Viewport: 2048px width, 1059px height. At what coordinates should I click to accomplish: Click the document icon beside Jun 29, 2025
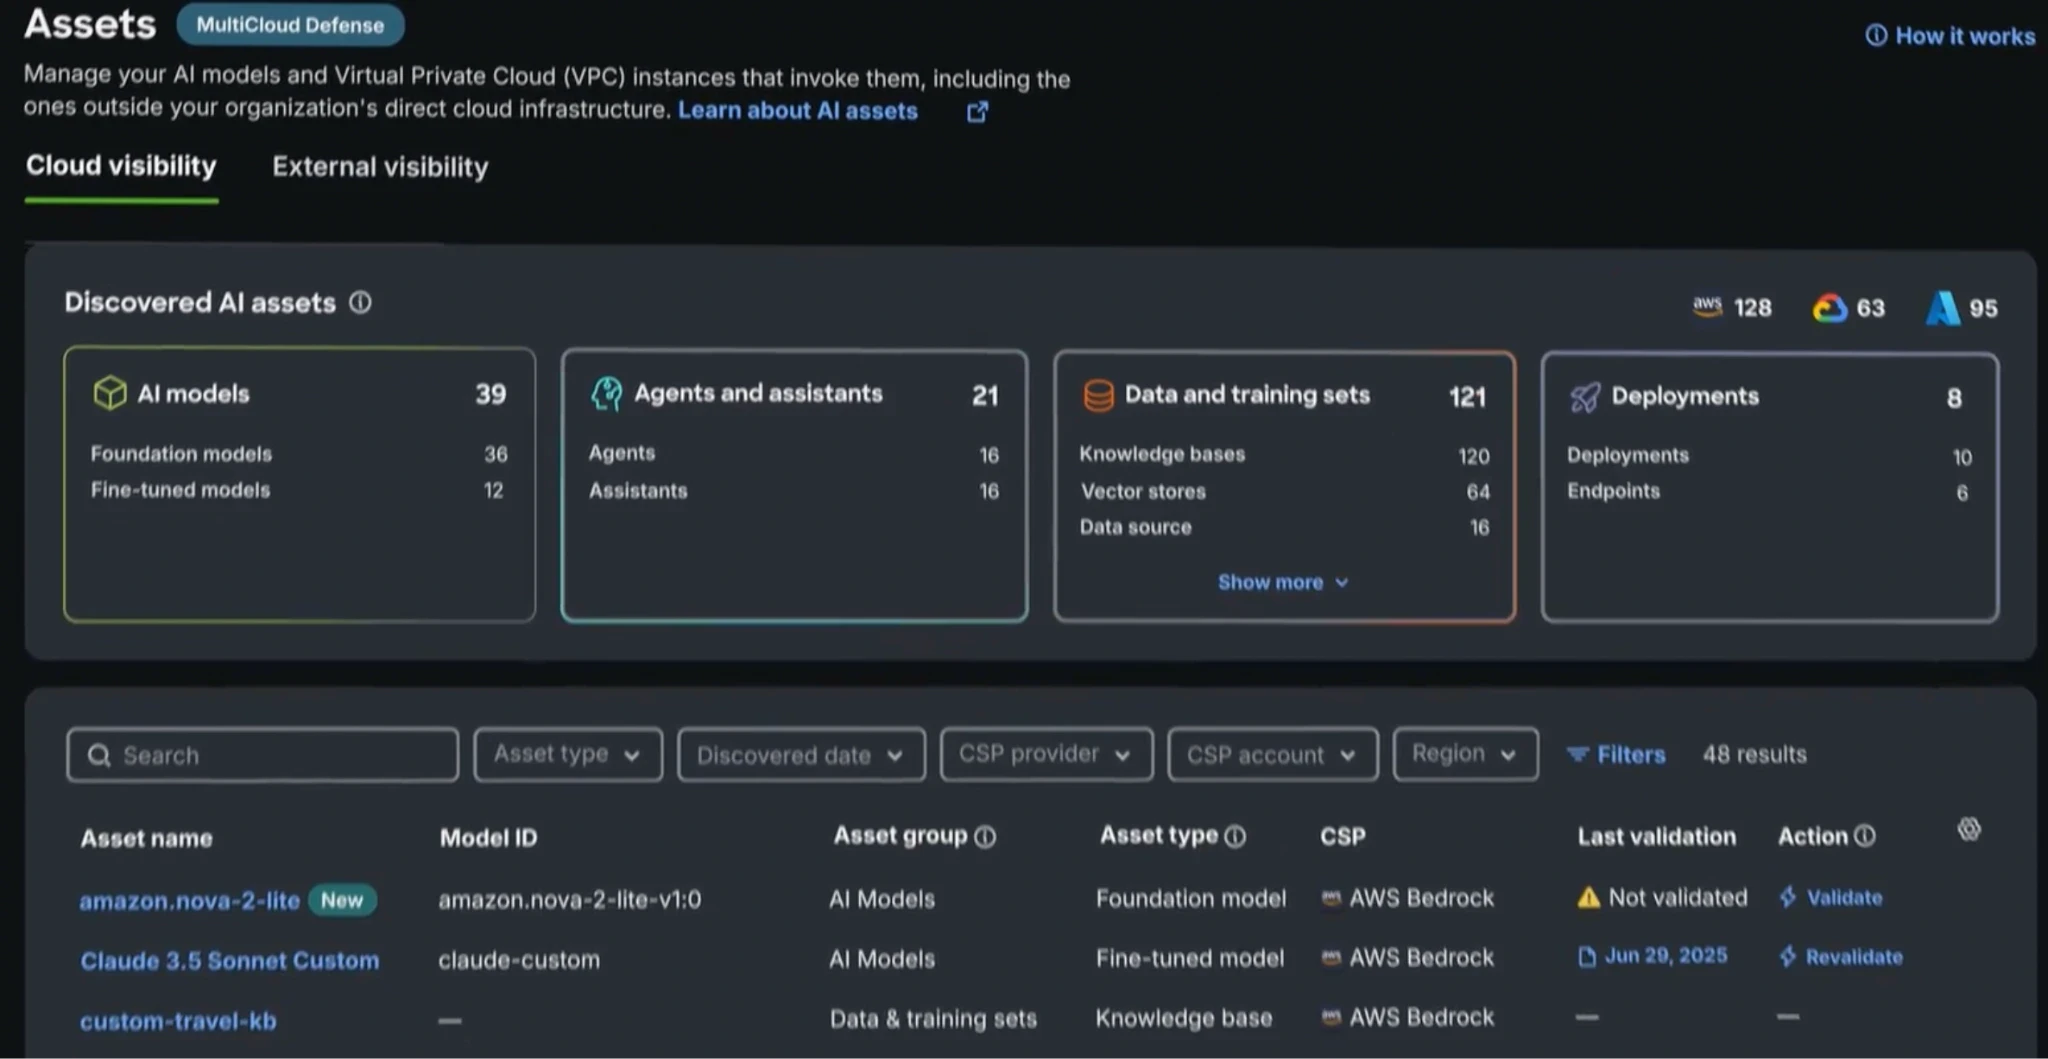(1586, 957)
